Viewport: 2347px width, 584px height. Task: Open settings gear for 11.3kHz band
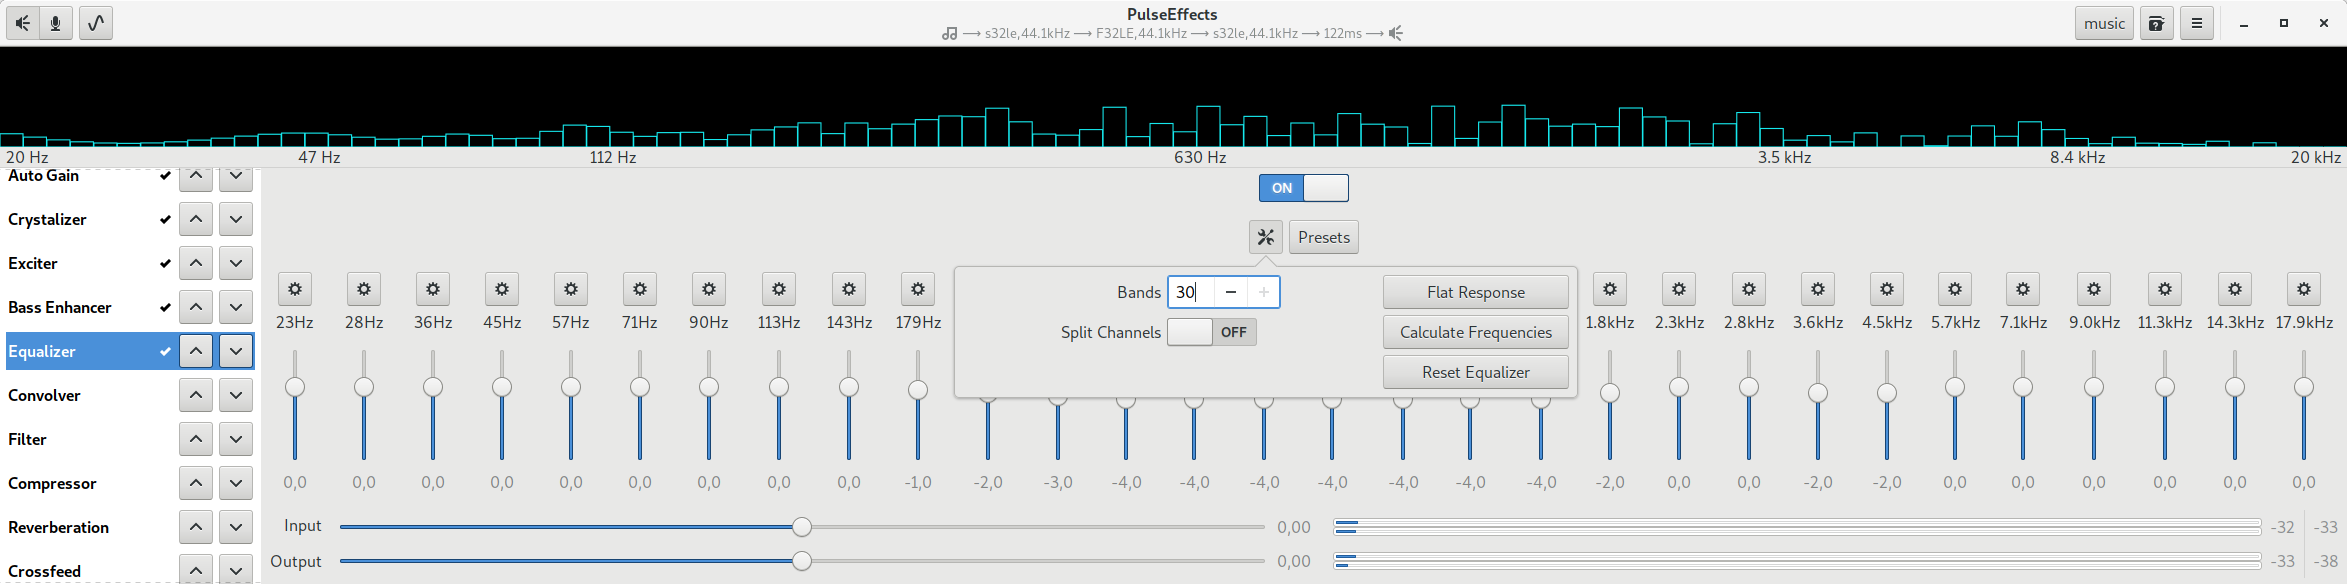[2165, 289]
